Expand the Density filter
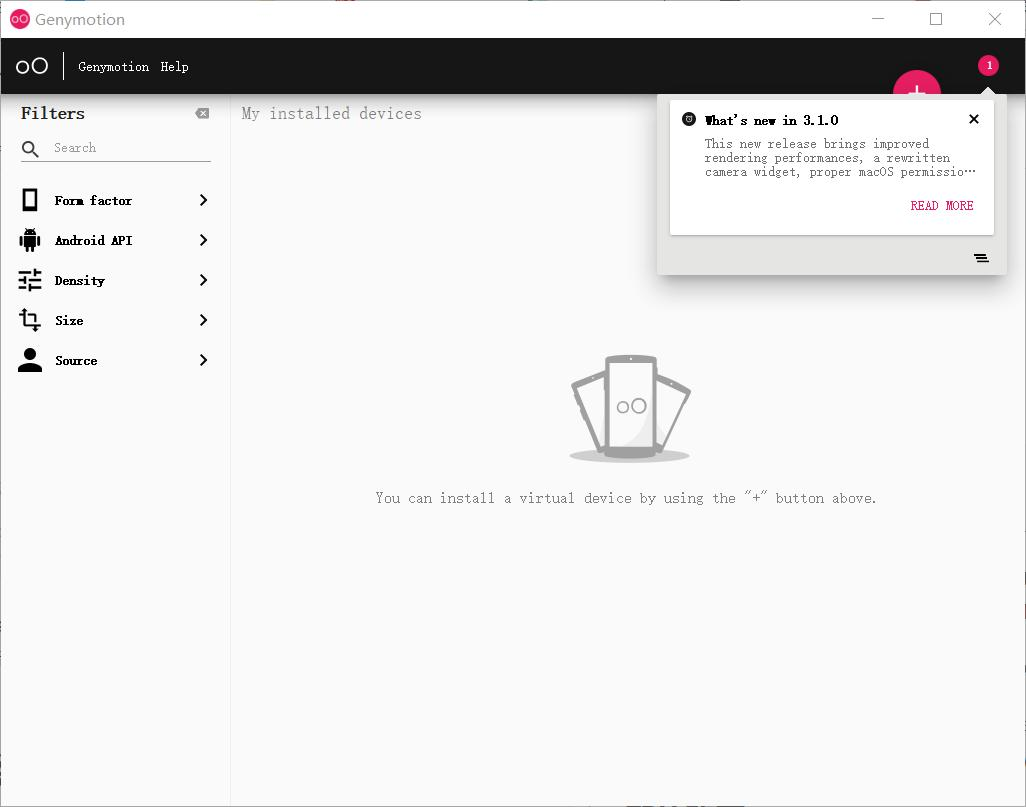 tap(203, 280)
